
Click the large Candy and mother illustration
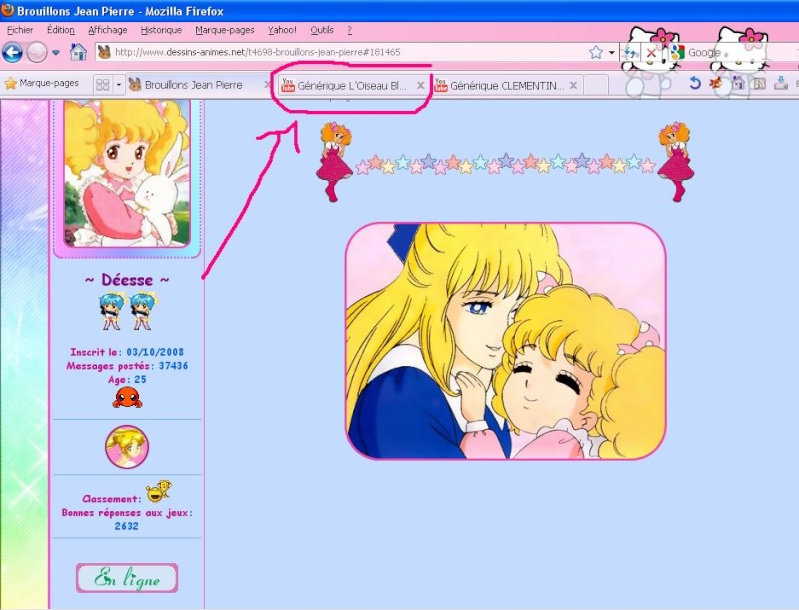(506, 341)
